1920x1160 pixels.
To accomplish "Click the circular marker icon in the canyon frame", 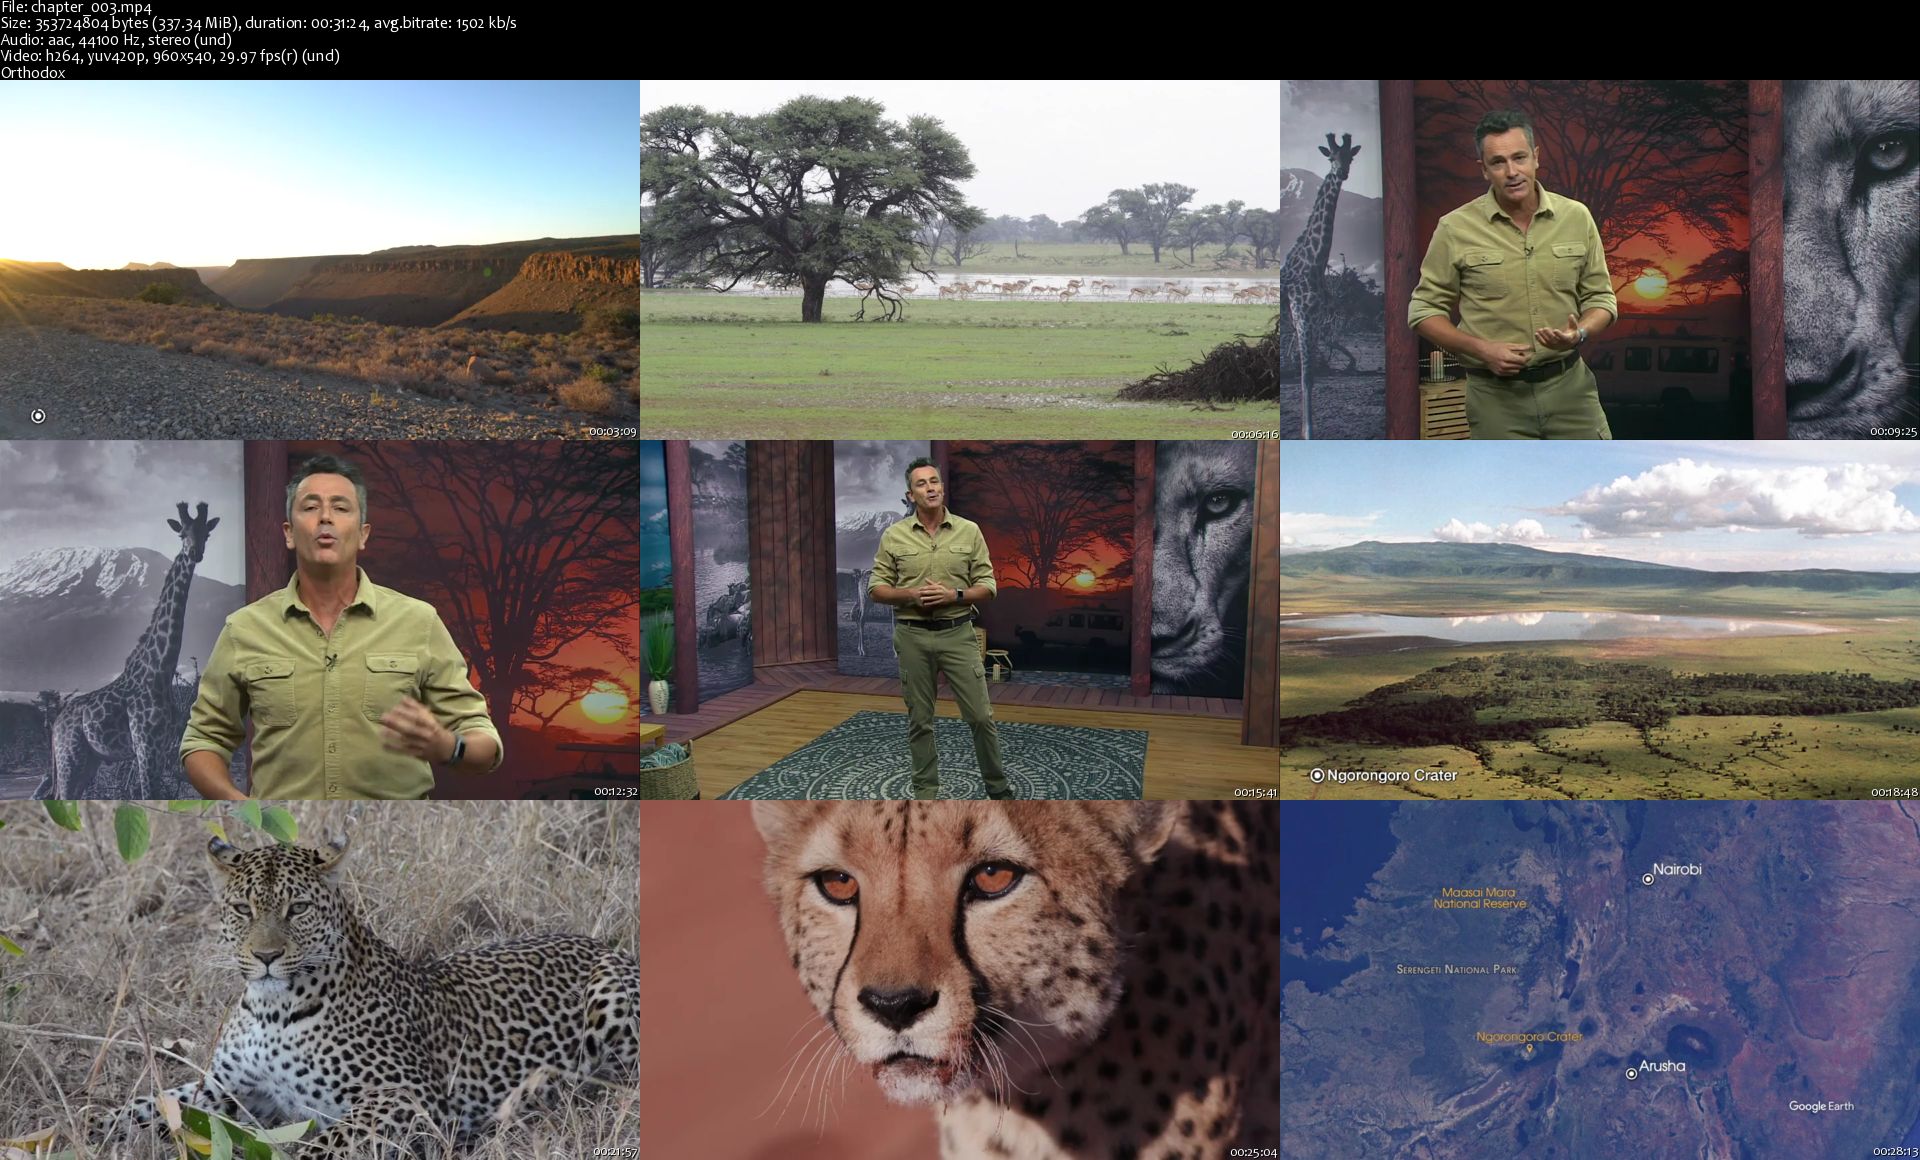I will coord(38,416).
